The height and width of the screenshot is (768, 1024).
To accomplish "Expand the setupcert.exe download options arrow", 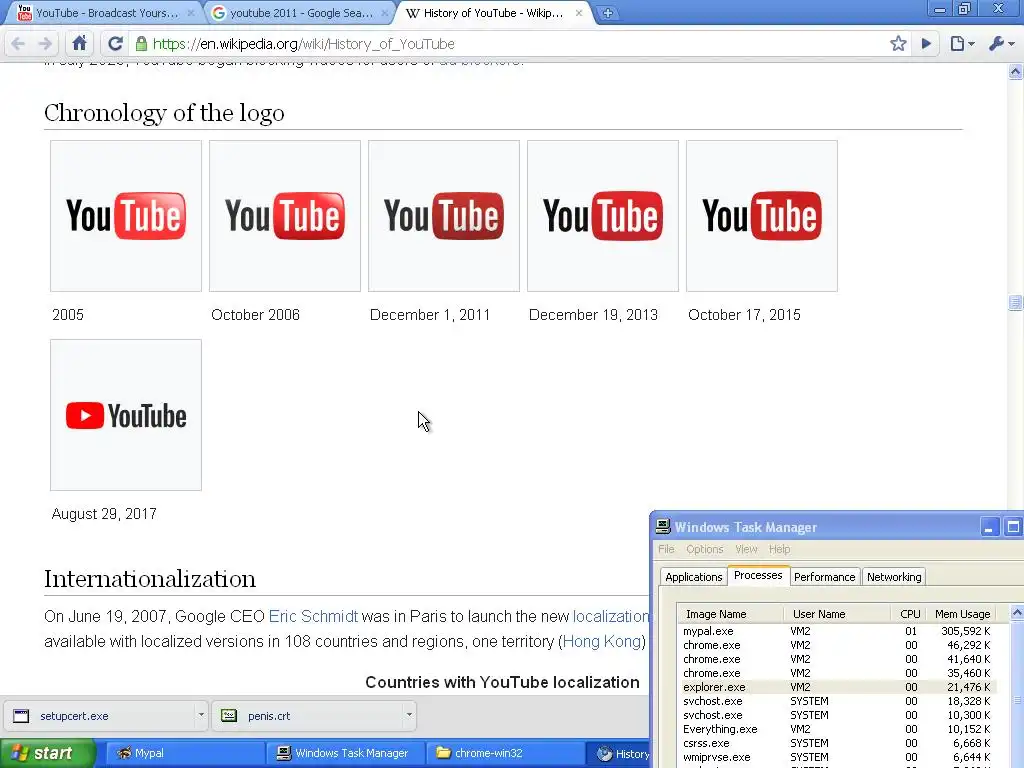I will 201,715.
